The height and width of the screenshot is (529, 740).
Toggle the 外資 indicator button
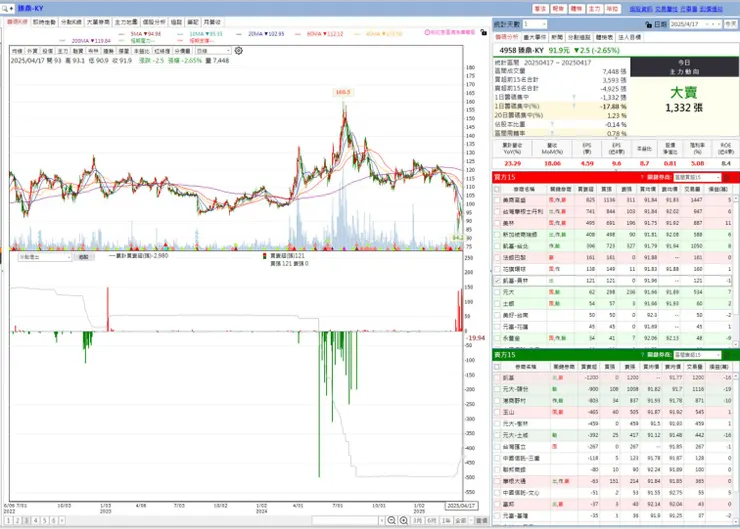(32, 51)
